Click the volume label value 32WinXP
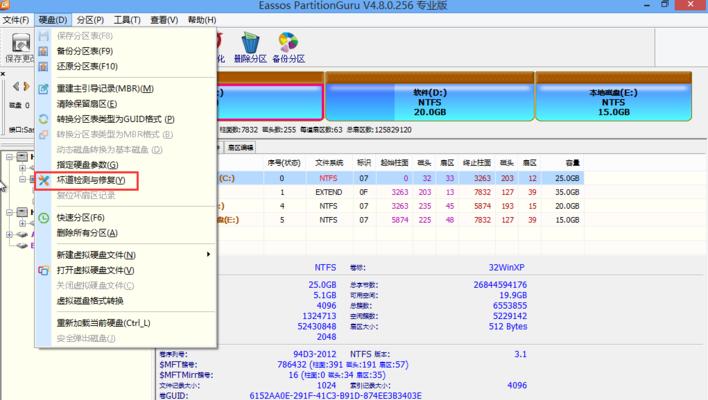 coord(506,268)
